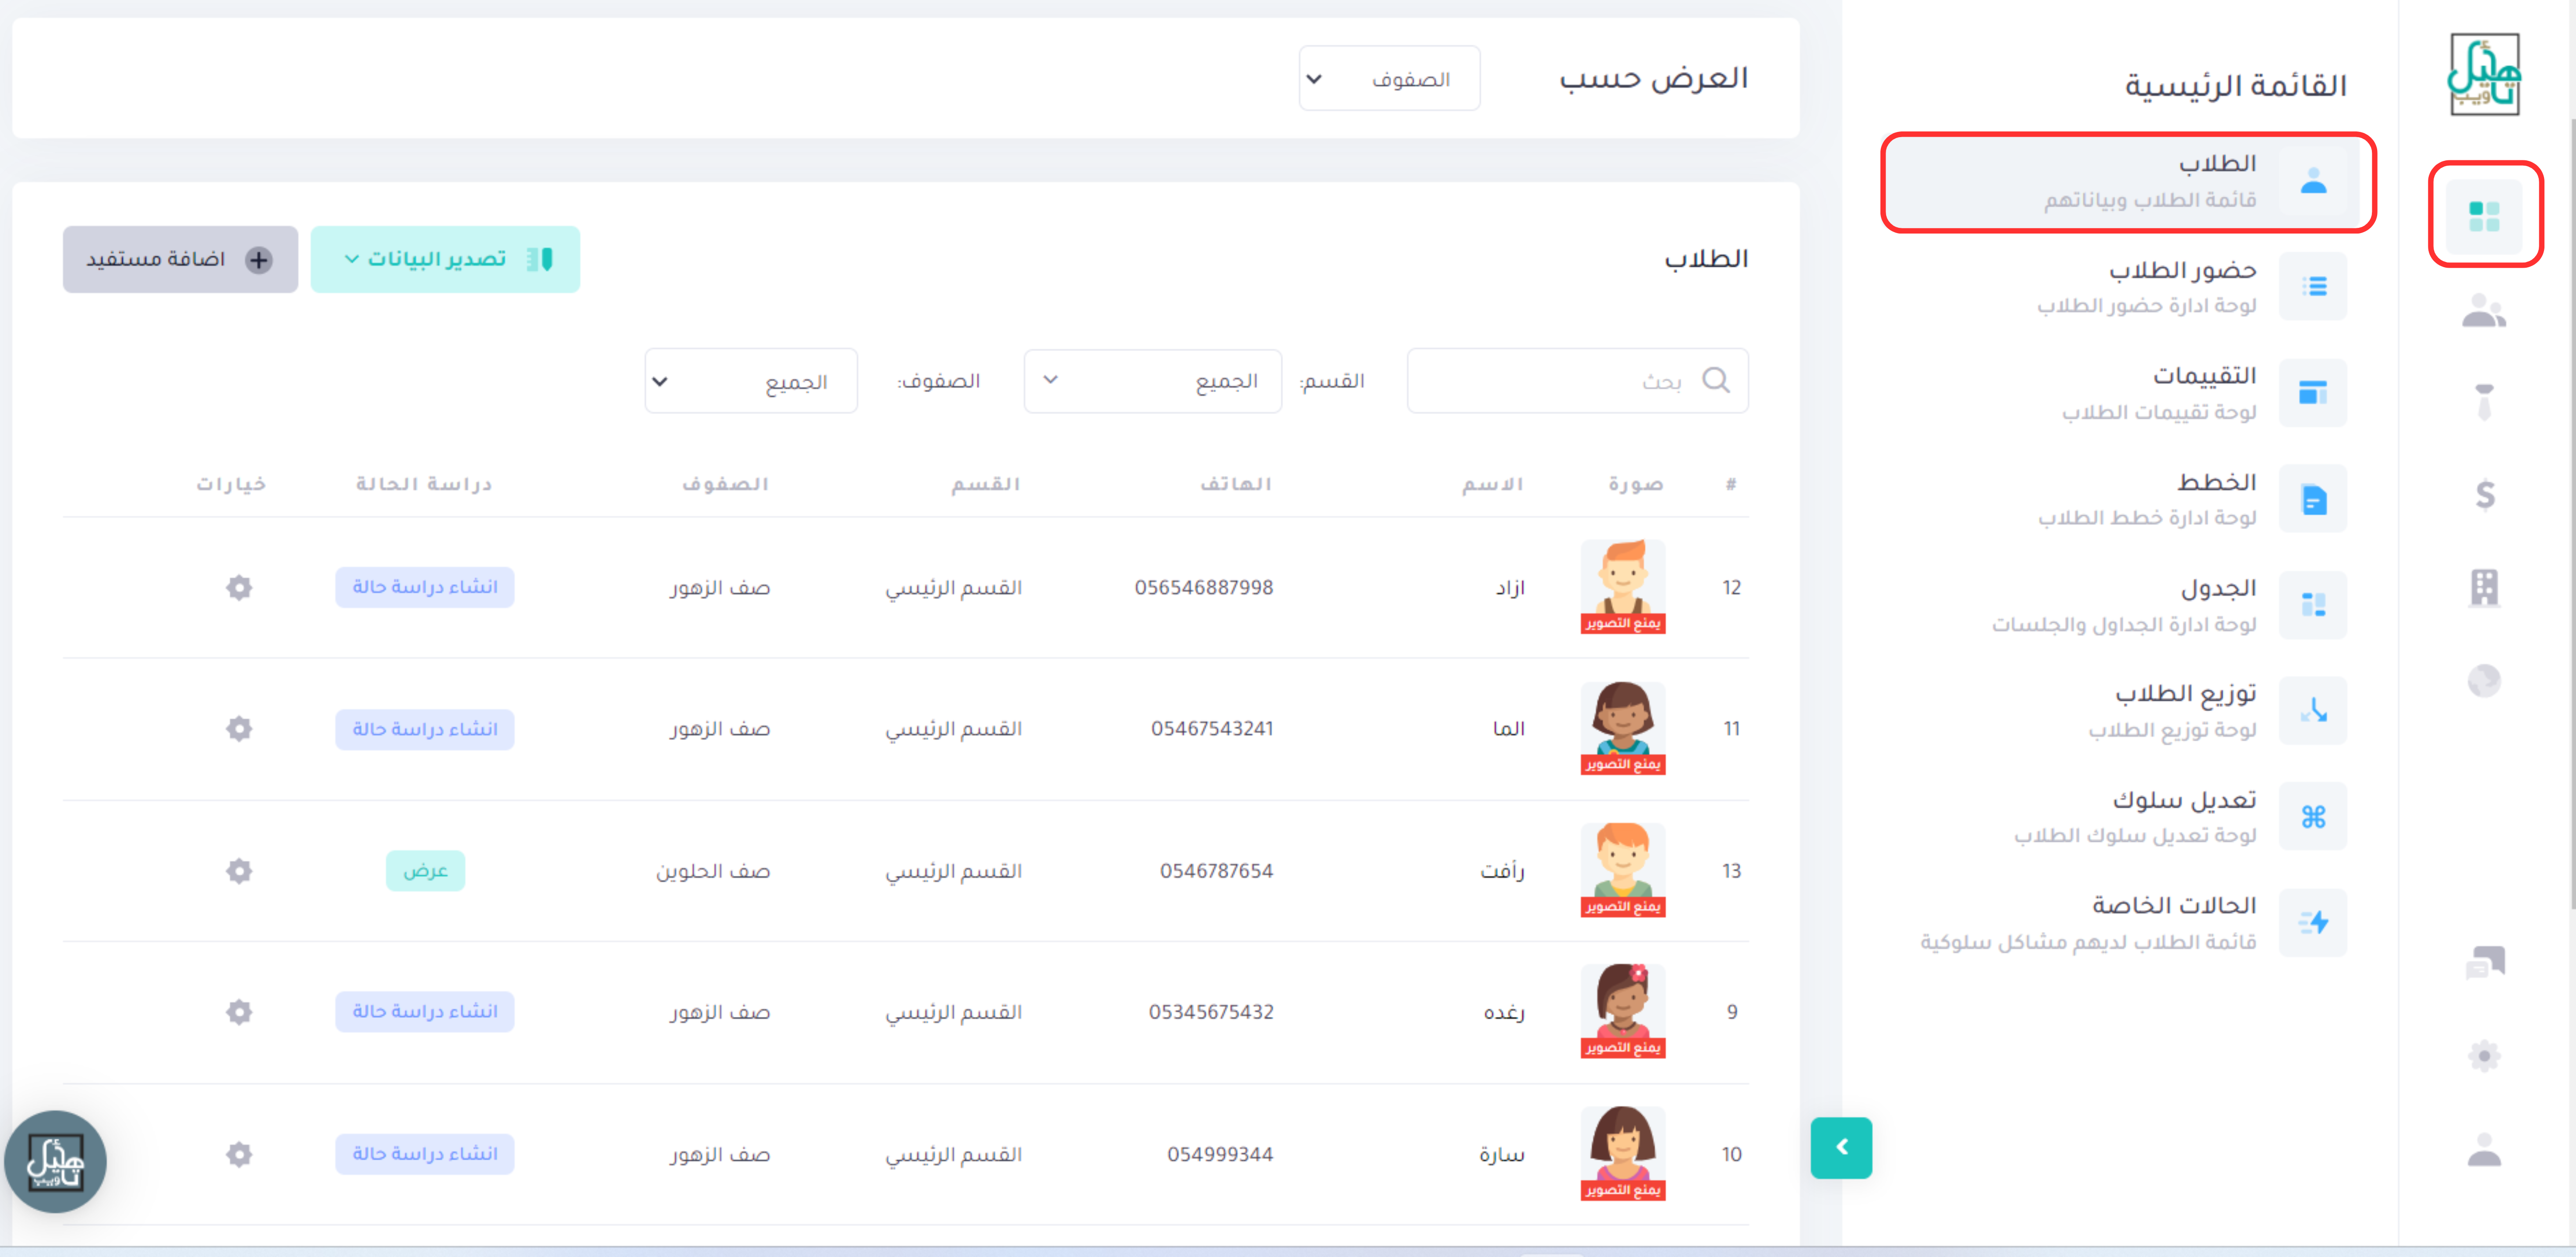2576x1257 pixels.
Task: Click the floating logo badge at bottom left
Action: pos(55,1162)
